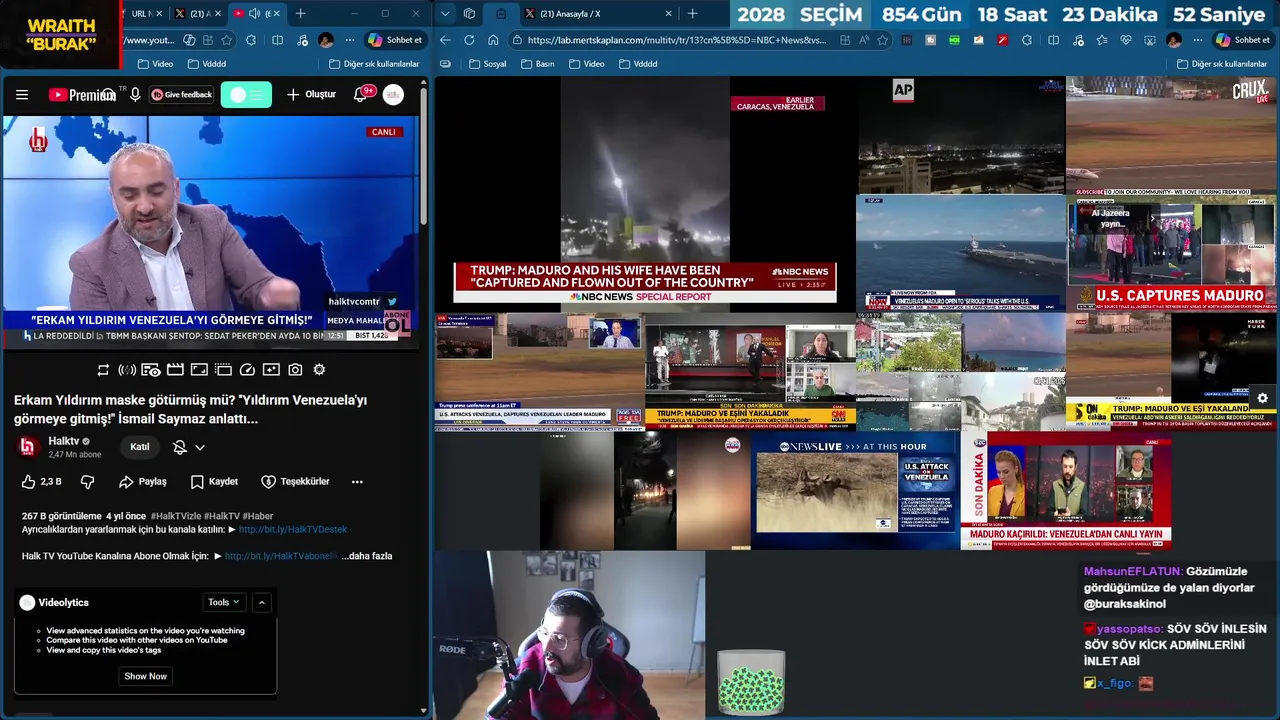
Task: Open the tab search chevron in right window
Action: coord(445,13)
